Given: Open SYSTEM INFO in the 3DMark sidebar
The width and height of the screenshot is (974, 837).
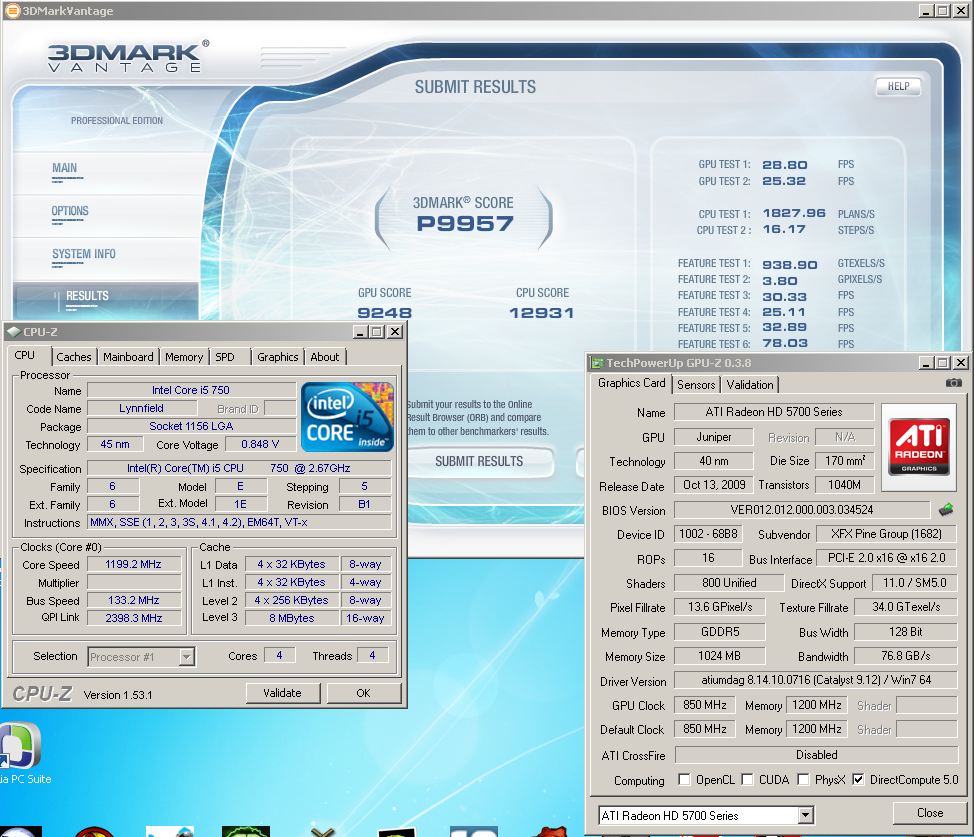Looking at the screenshot, I should point(83,254).
